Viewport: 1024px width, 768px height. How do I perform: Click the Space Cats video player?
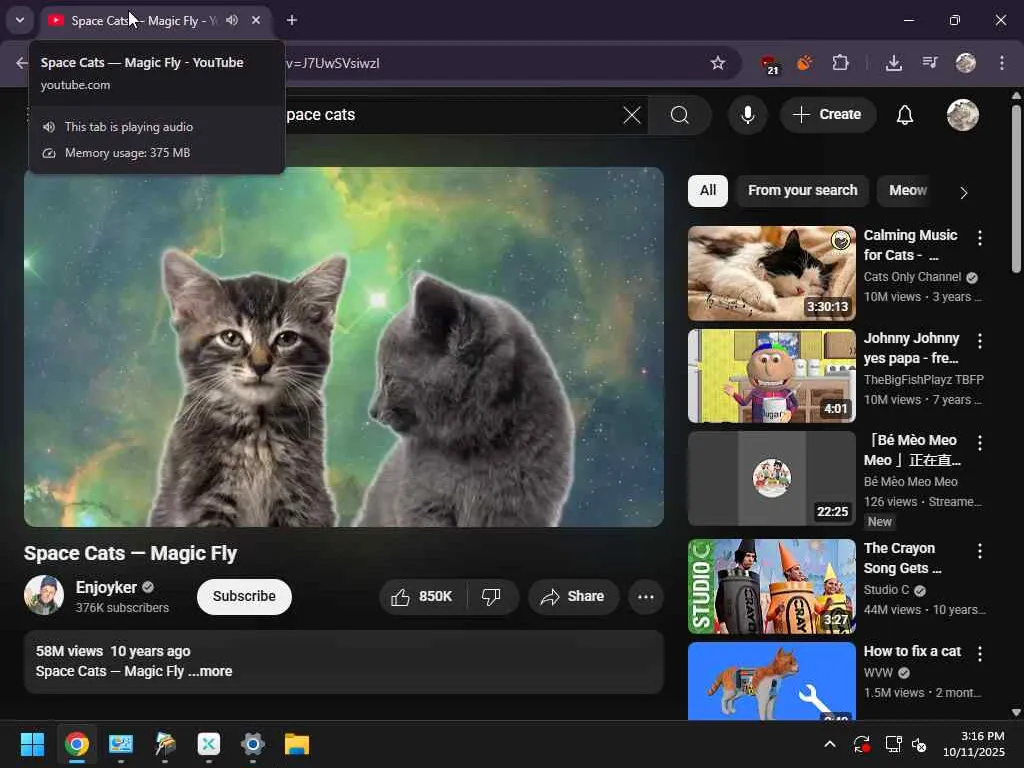(344, 347)
